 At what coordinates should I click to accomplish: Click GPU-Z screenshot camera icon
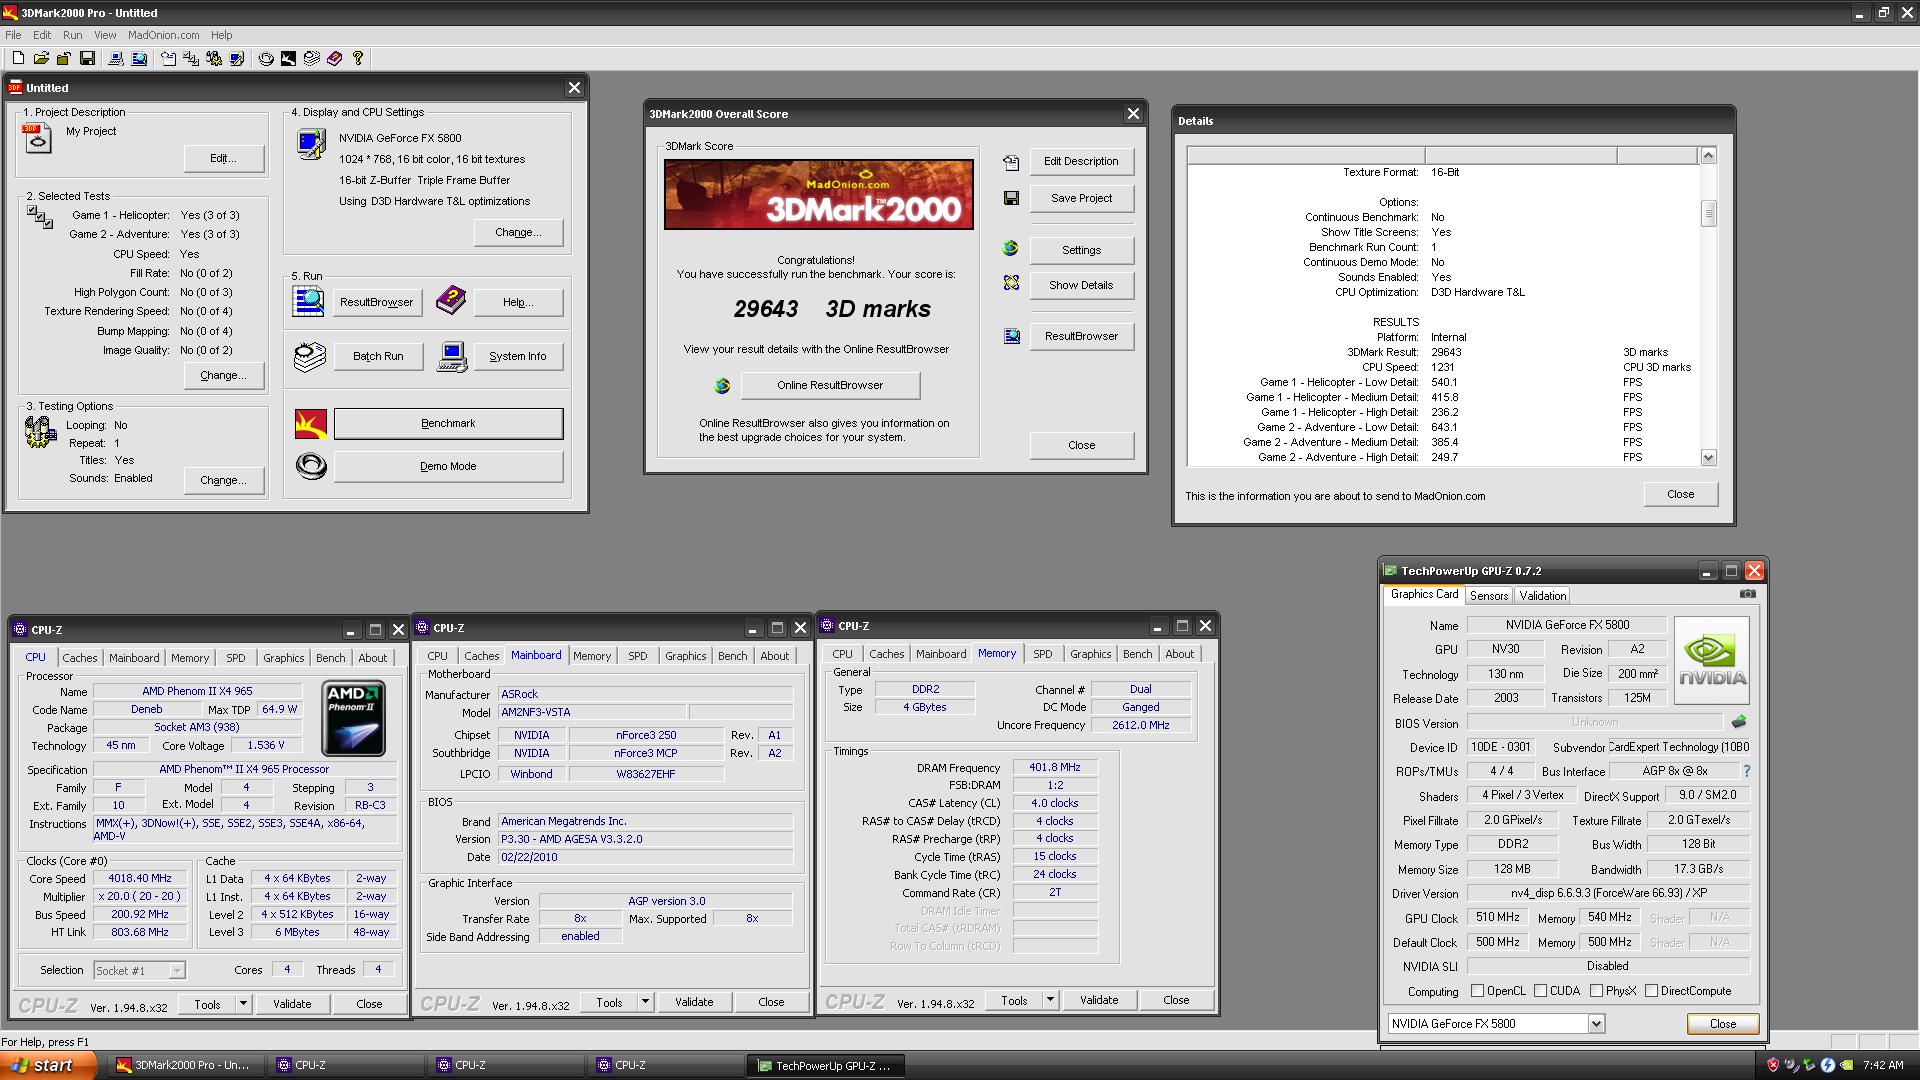1747,594
